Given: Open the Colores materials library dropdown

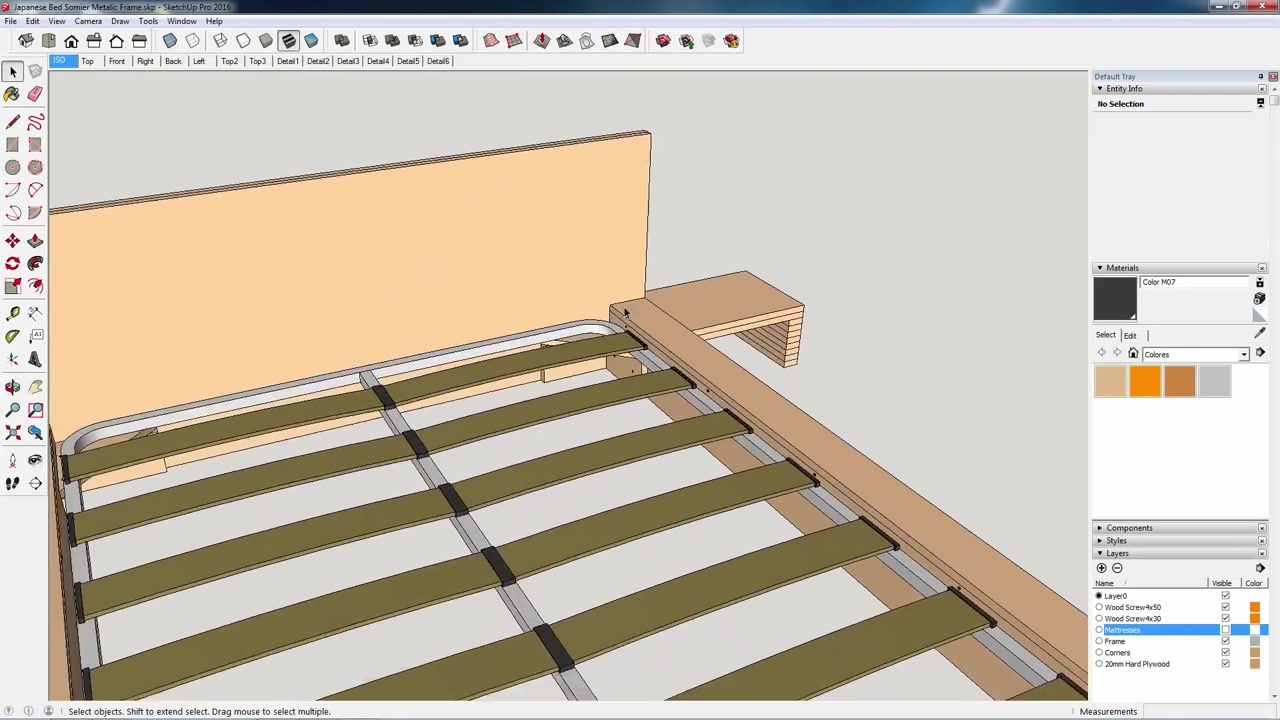Looking at the screenshot, I should pos(1244,355).
